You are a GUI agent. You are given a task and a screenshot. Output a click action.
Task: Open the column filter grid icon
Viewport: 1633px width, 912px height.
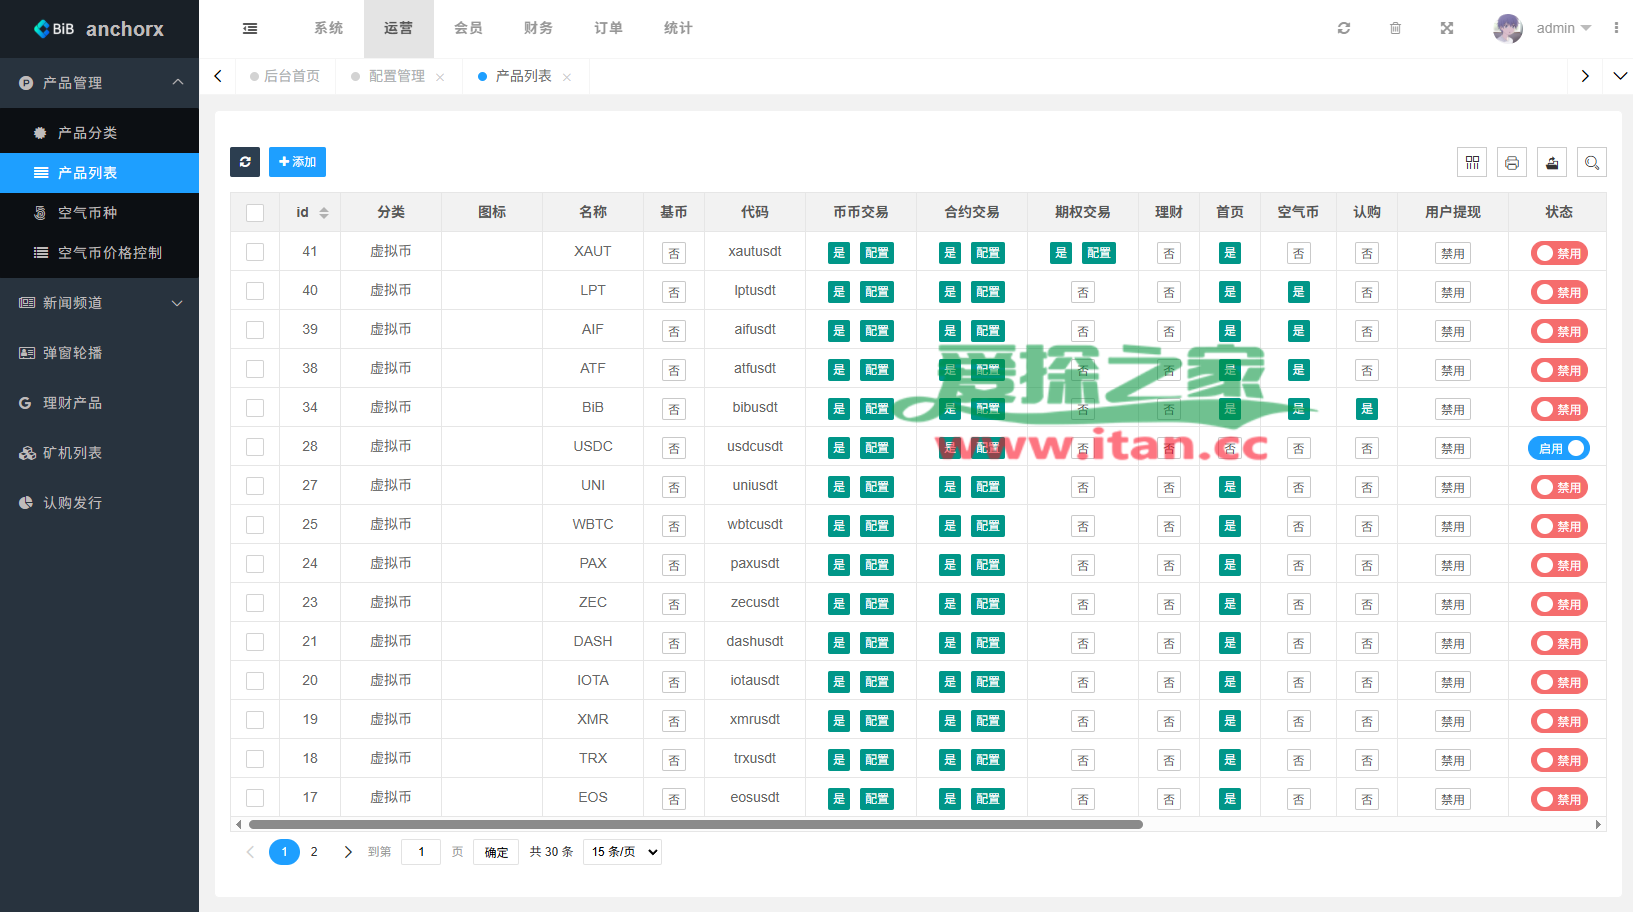click(1472, 162)
